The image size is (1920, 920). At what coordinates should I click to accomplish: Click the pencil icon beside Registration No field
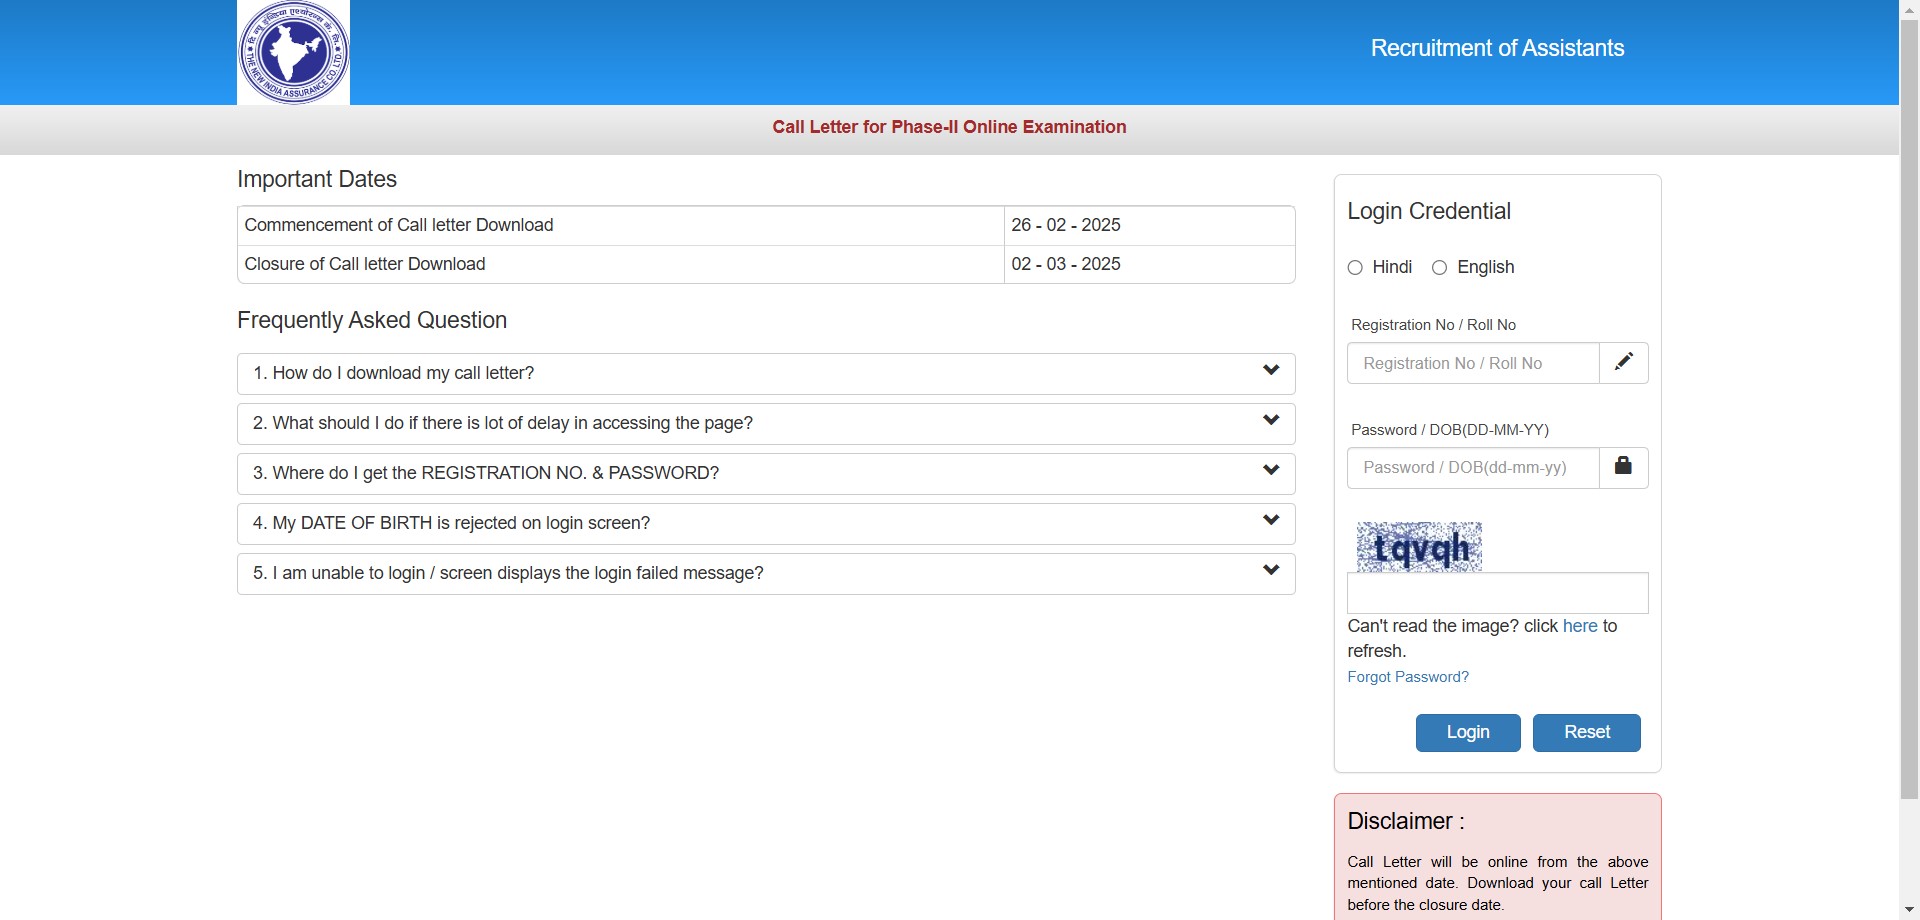coord(1623,362)
